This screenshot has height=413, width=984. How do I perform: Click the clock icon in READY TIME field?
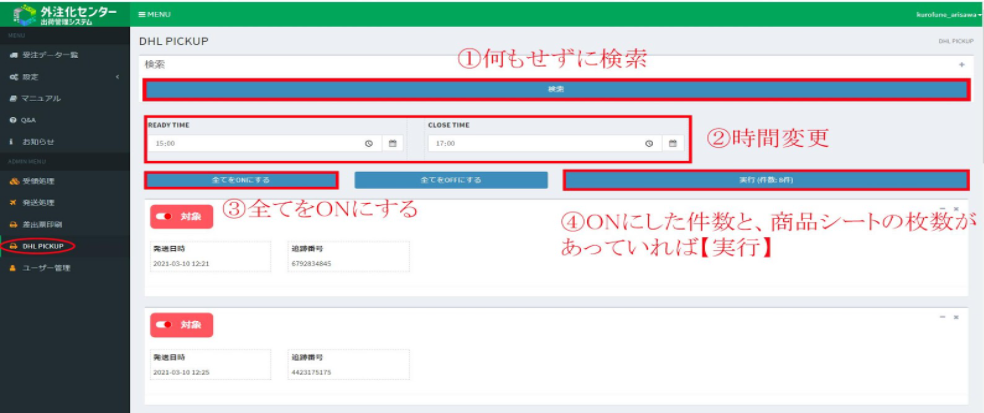tap(369, 144)
